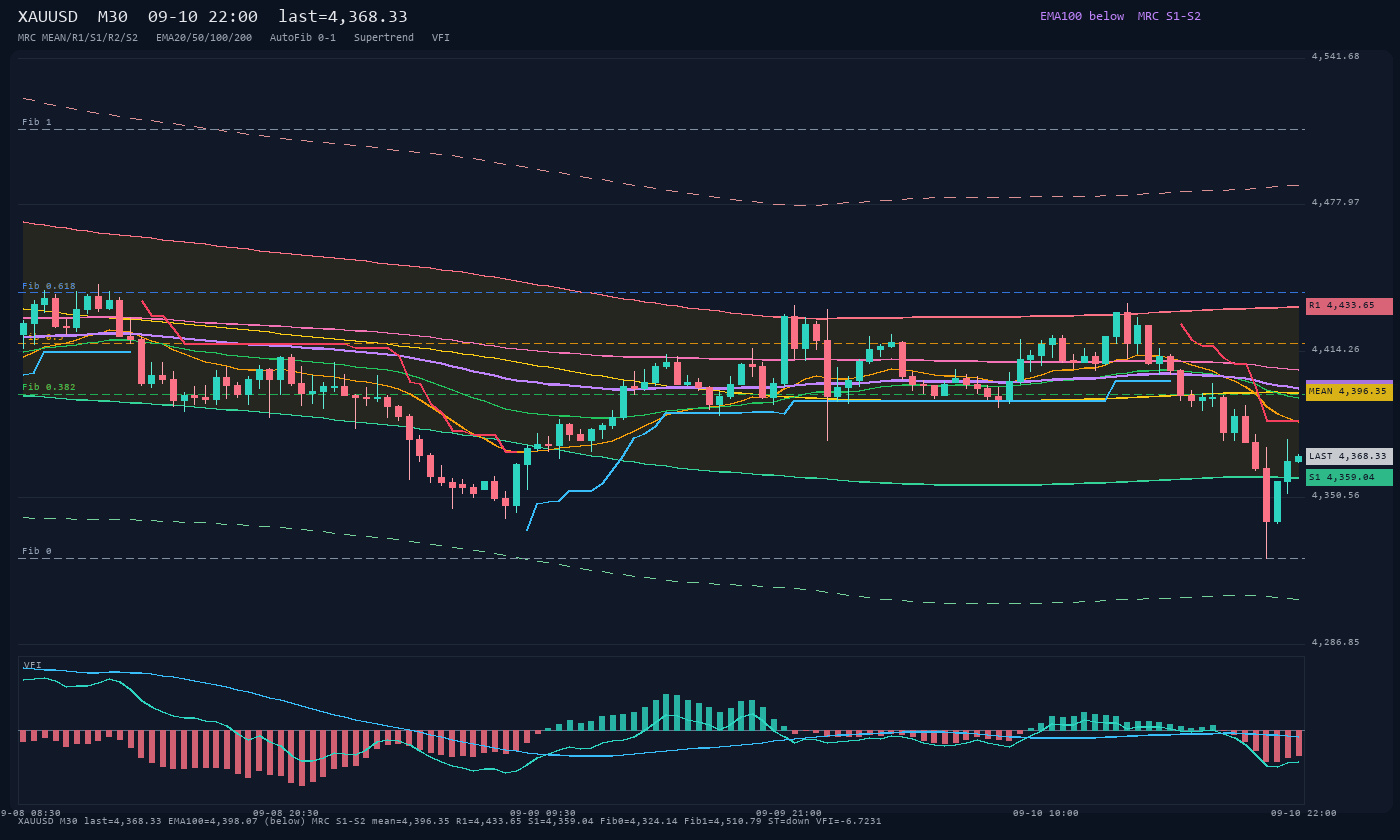1400x840 pixels.
Task: Click the 4,541.68 price axis label
Action: click(1336, 56)
